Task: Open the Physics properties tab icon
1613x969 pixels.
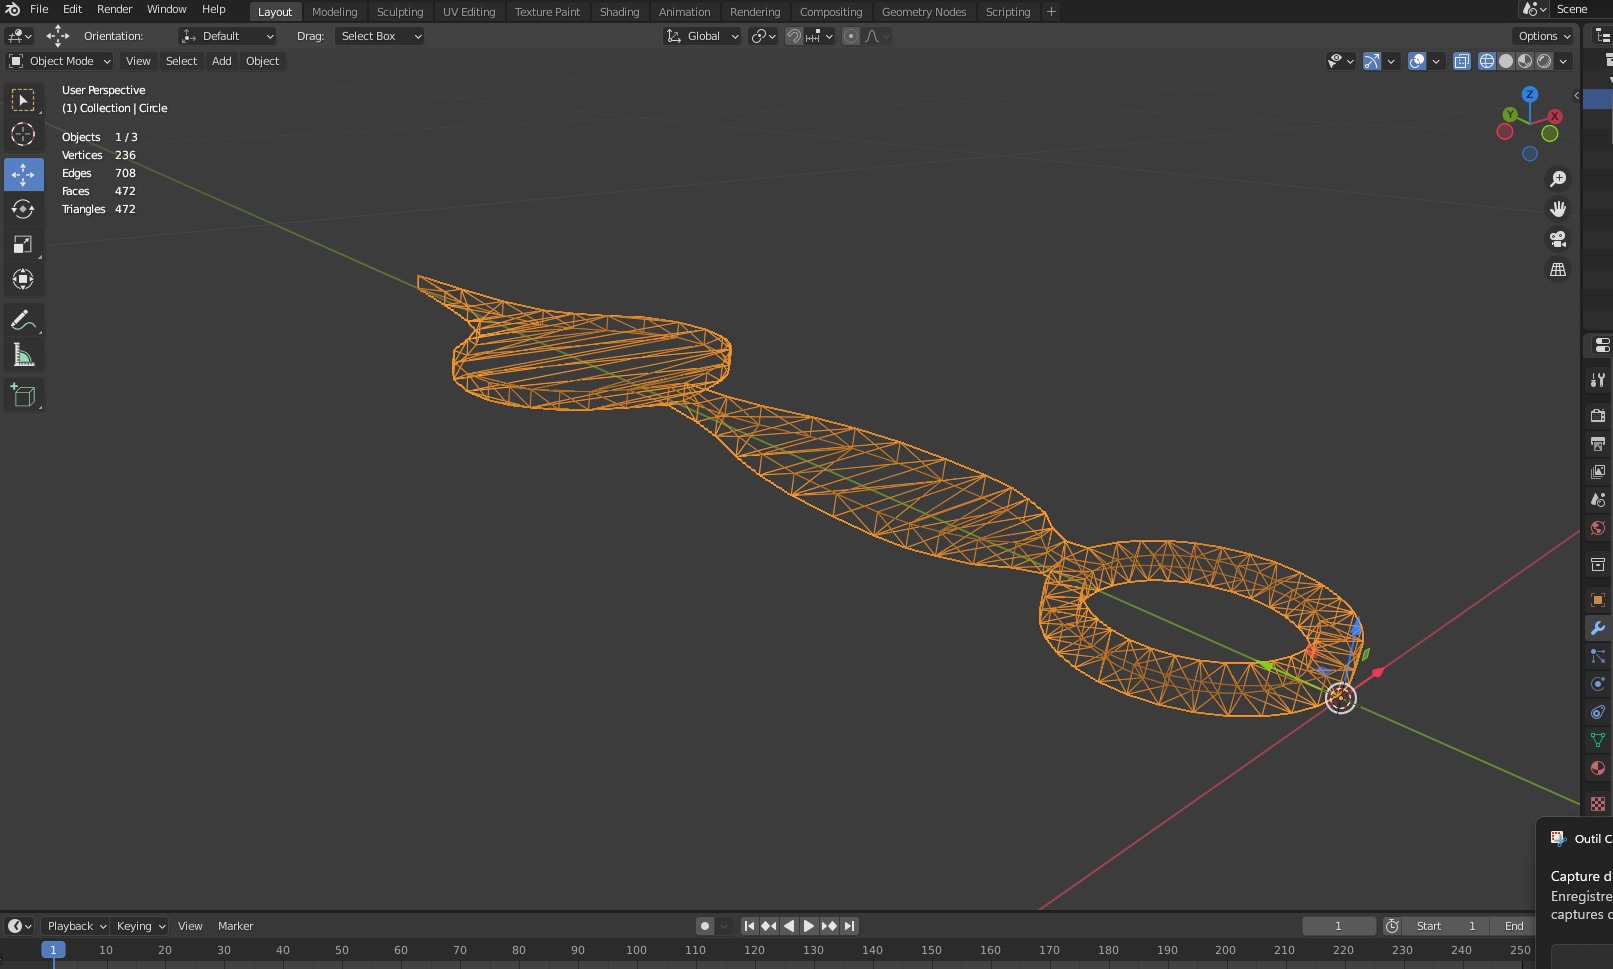Action: tap(1598, 684)
